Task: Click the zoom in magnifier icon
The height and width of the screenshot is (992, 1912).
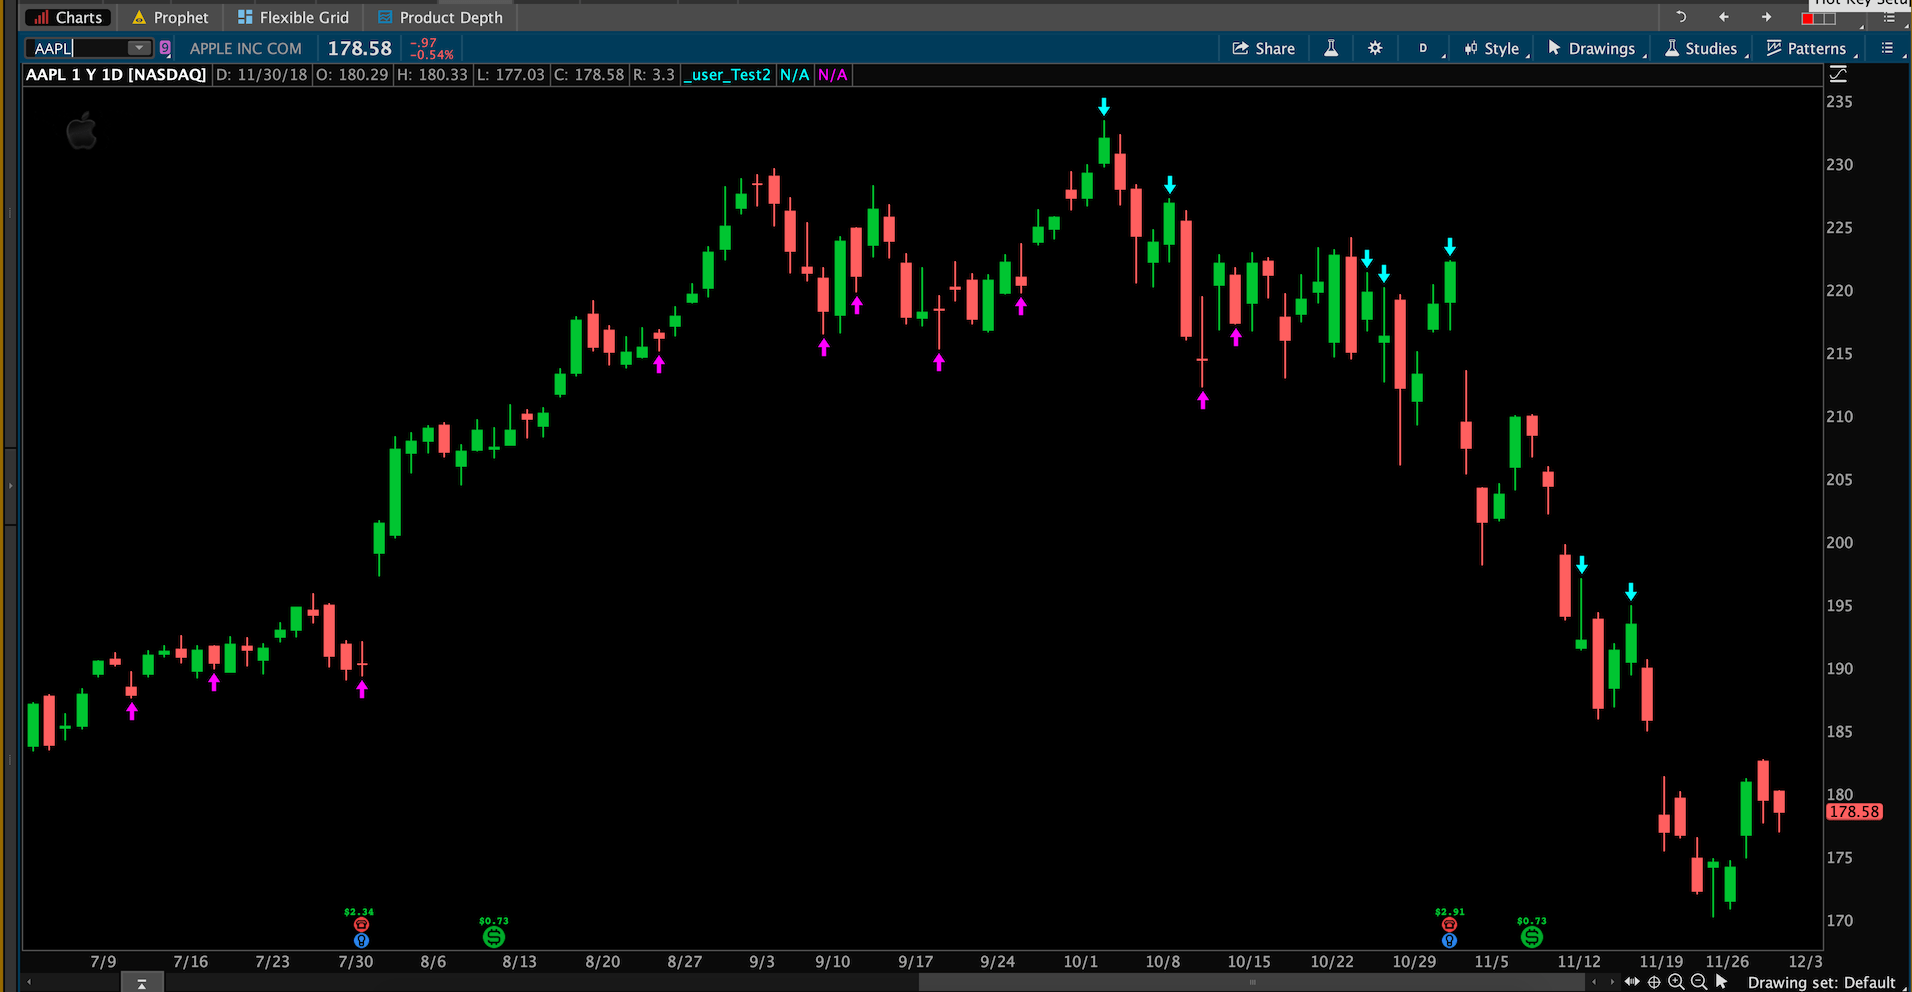Action: point(1676,982)
